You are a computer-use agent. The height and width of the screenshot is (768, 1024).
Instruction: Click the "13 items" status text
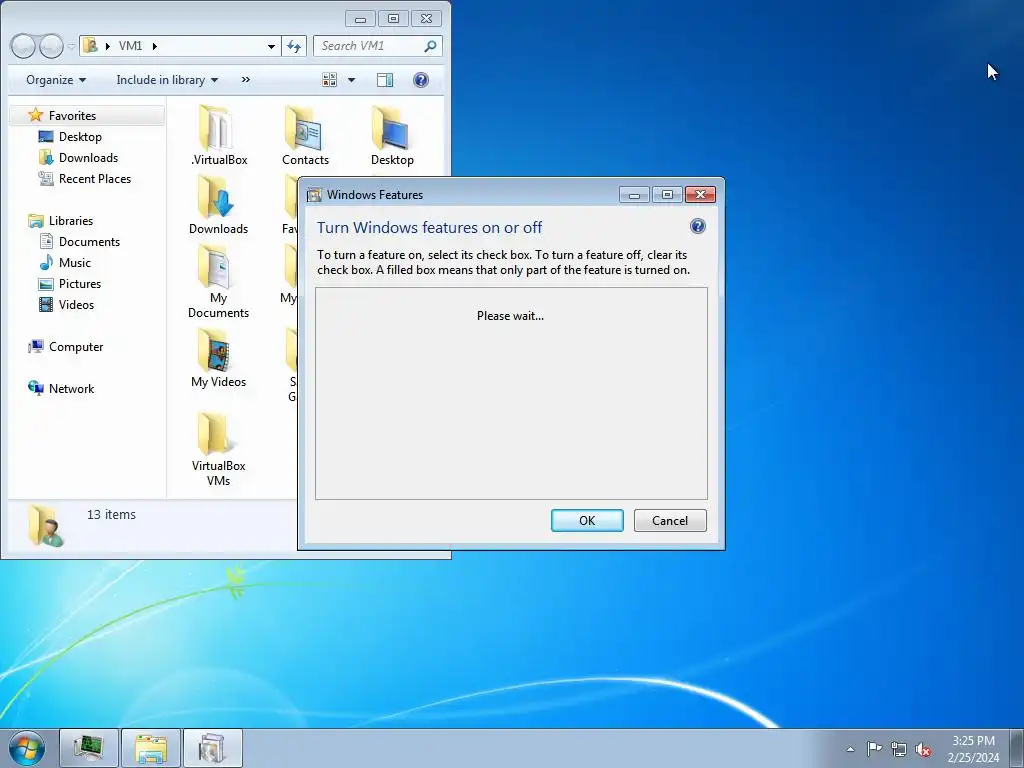pos(111,515)
